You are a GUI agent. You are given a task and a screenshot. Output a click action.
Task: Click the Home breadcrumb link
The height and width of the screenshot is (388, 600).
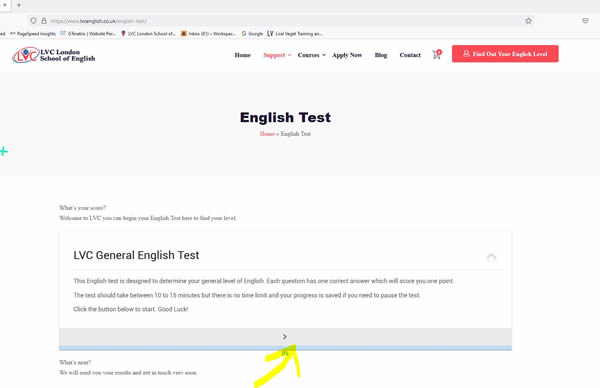click(x=267, y=134)
